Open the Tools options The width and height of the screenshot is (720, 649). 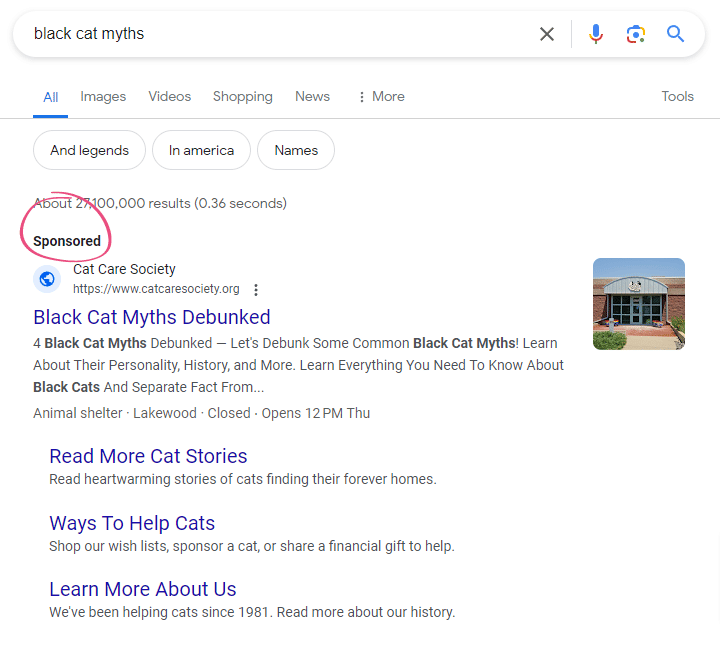(677, 96)
